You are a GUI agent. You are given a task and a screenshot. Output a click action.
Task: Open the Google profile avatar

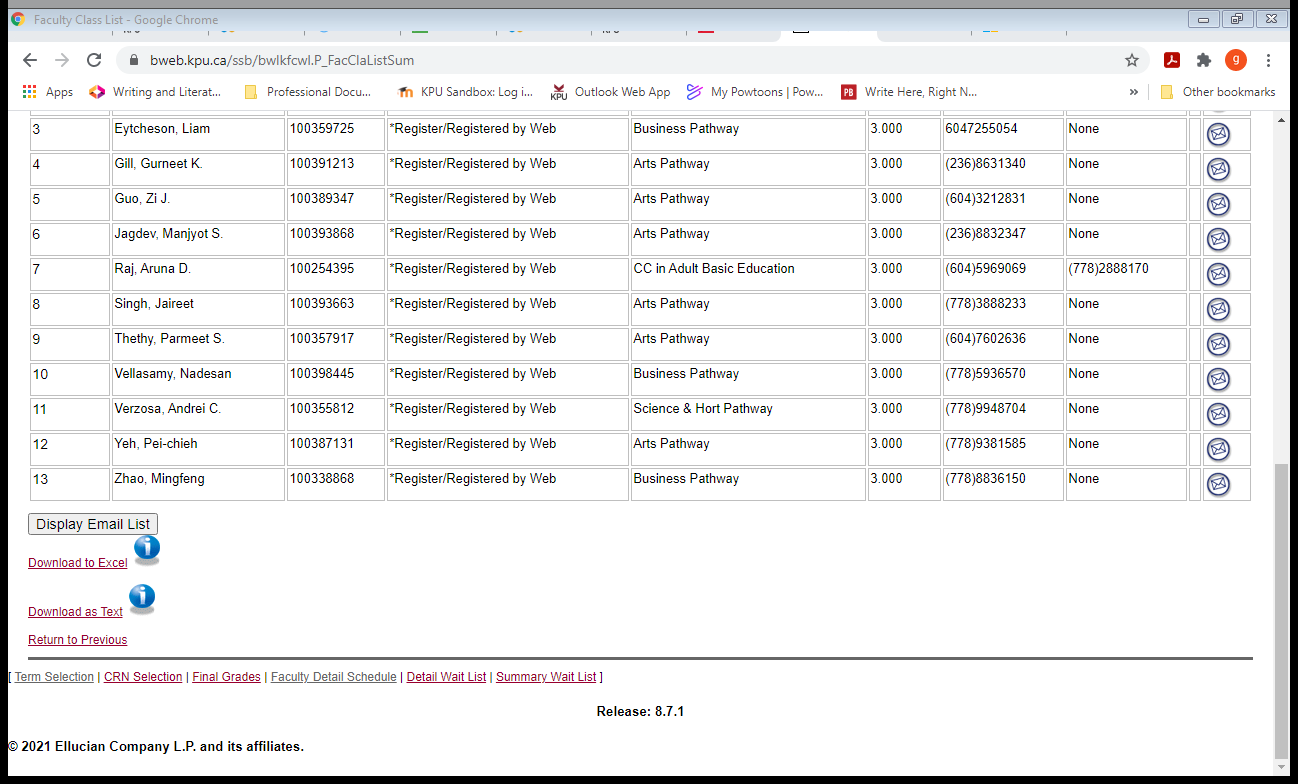tap(1235, 60)
